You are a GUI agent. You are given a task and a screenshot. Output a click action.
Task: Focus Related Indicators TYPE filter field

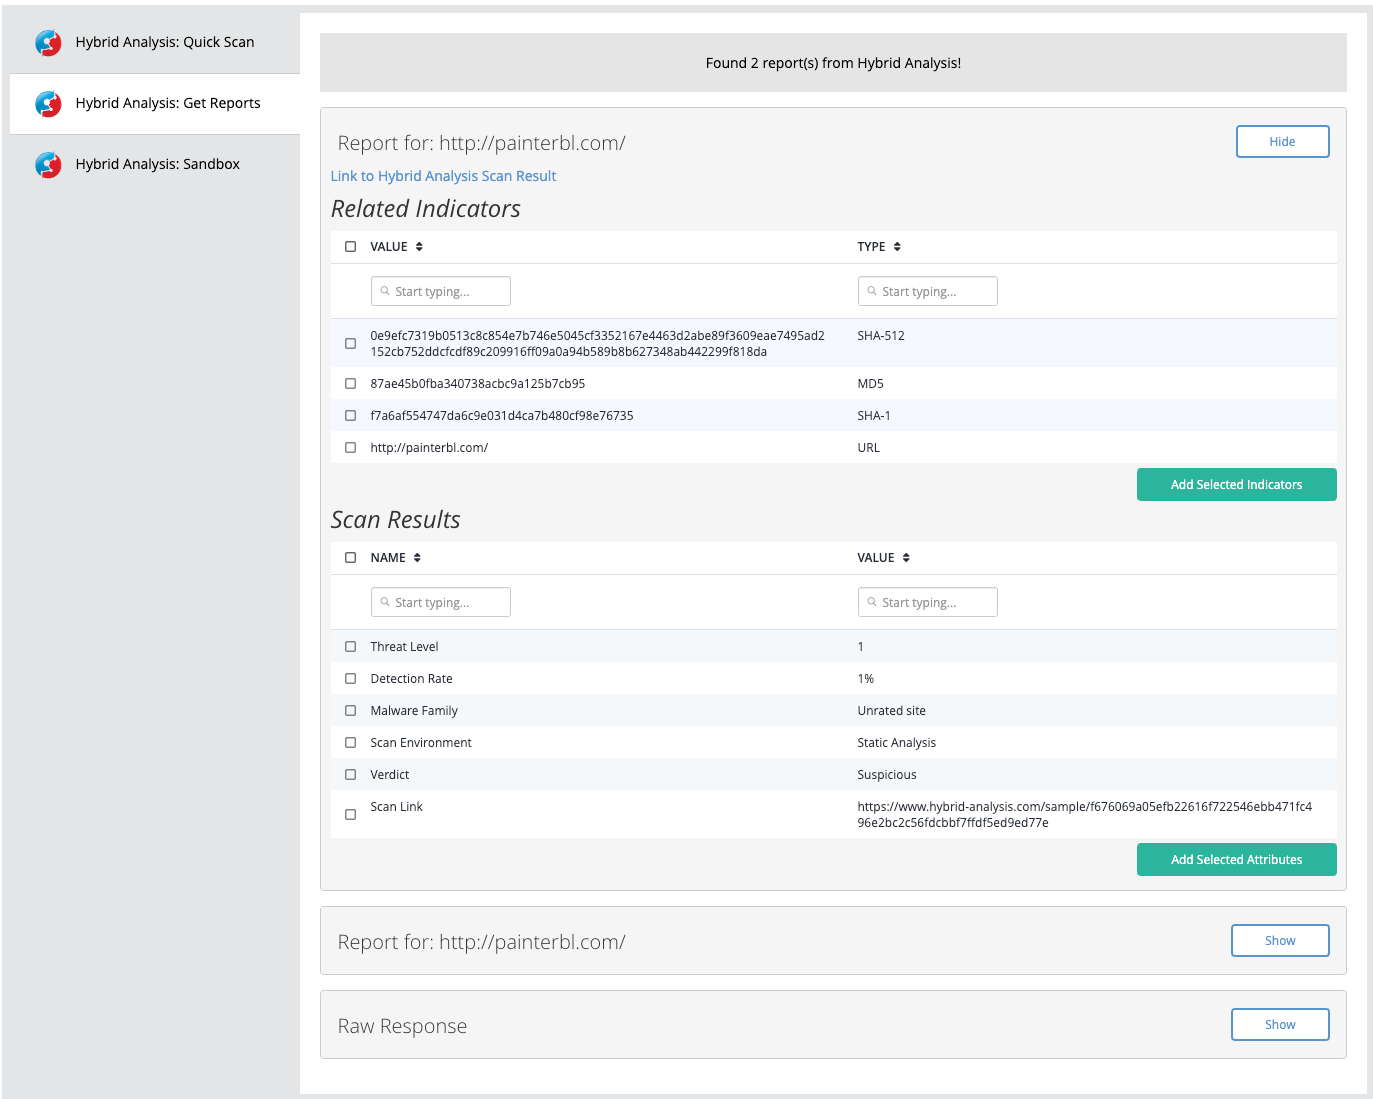[x=928, y=291]
